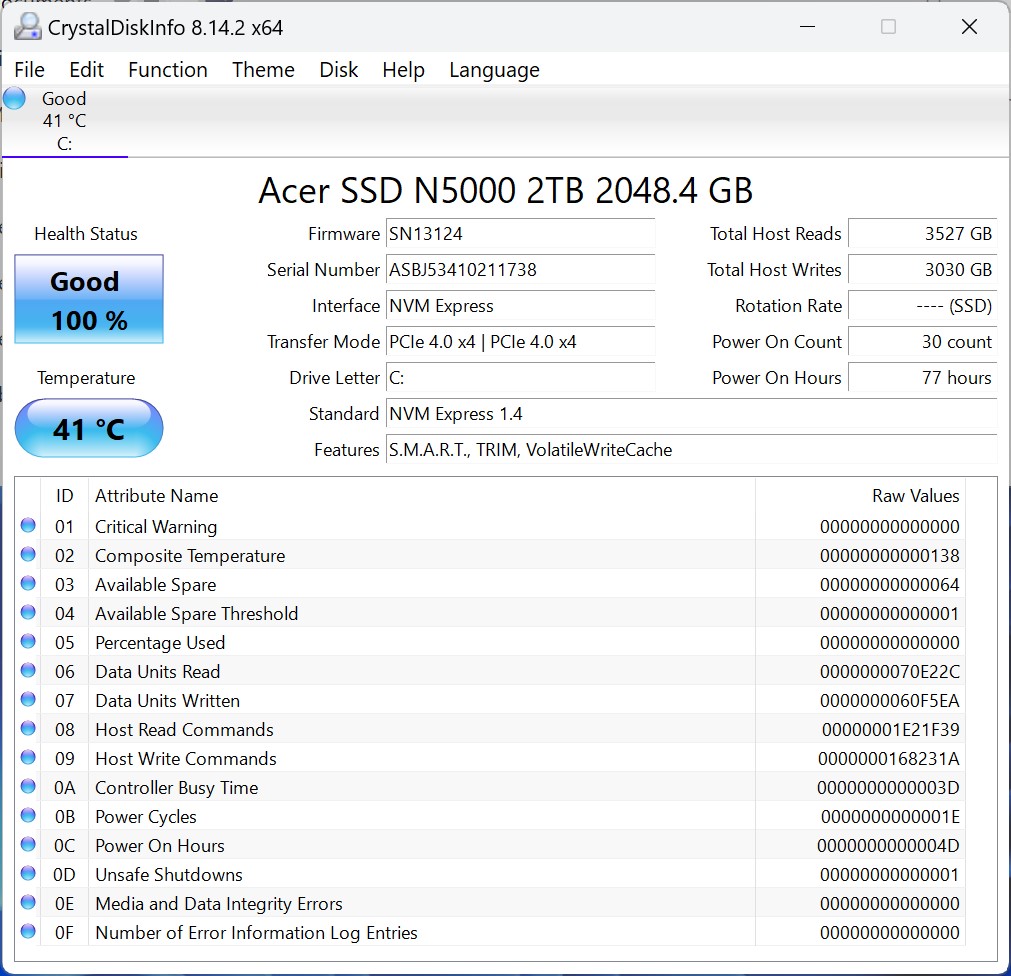Click the Good 100 % health status button
The height and width of the screenshot is (976, 1011).
89,300
